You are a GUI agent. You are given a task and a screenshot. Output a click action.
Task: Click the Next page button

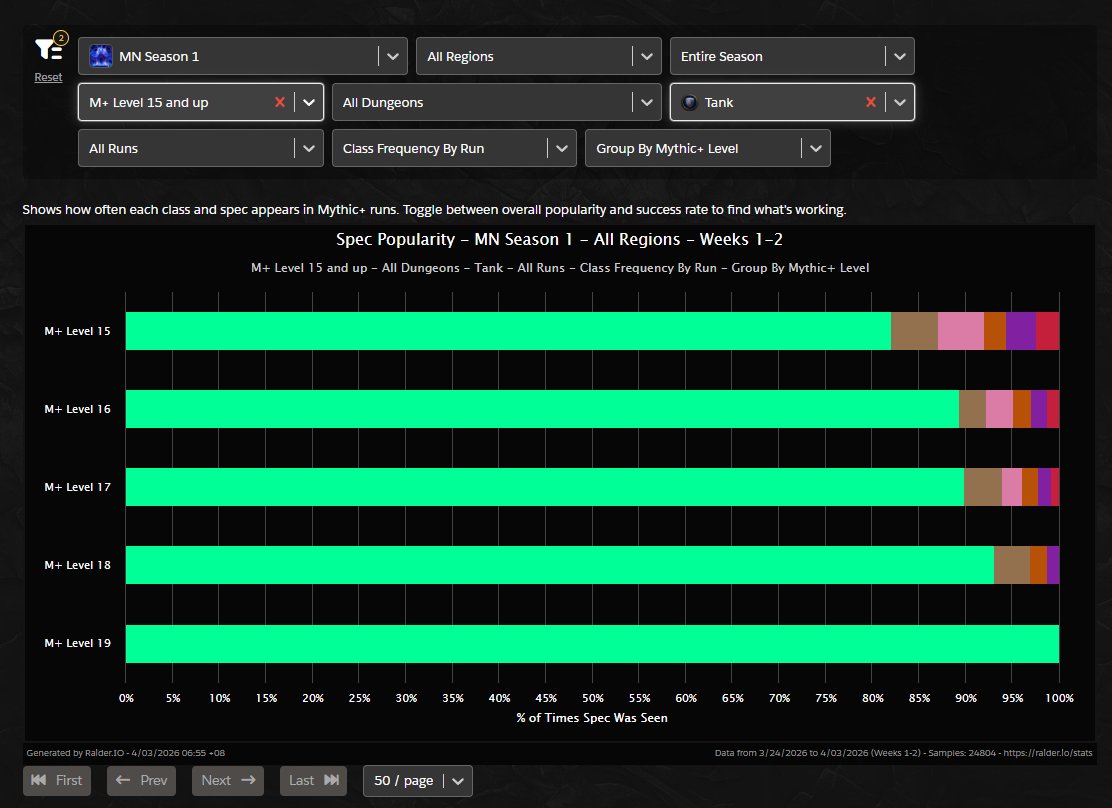[228, 780]
